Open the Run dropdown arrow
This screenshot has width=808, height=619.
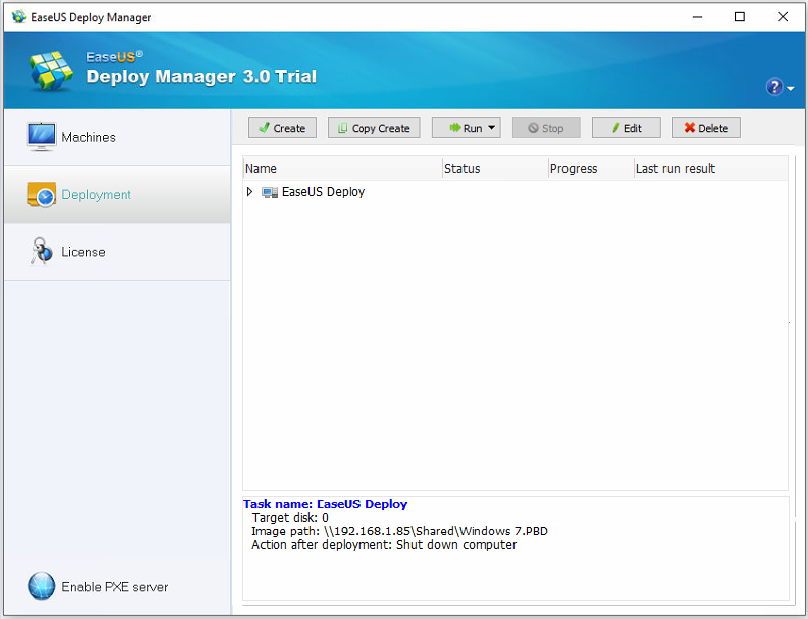pos(492,127)
